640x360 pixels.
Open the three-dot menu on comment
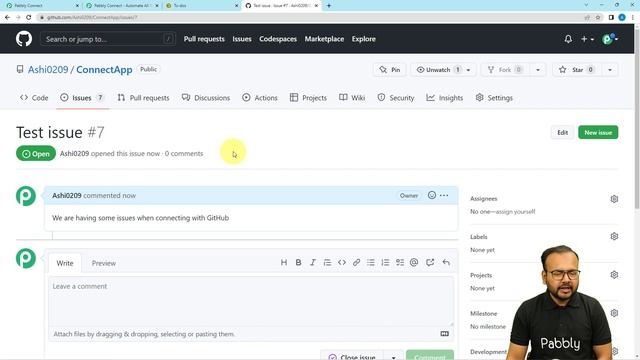pyautogui.click(x=444, y=196)
